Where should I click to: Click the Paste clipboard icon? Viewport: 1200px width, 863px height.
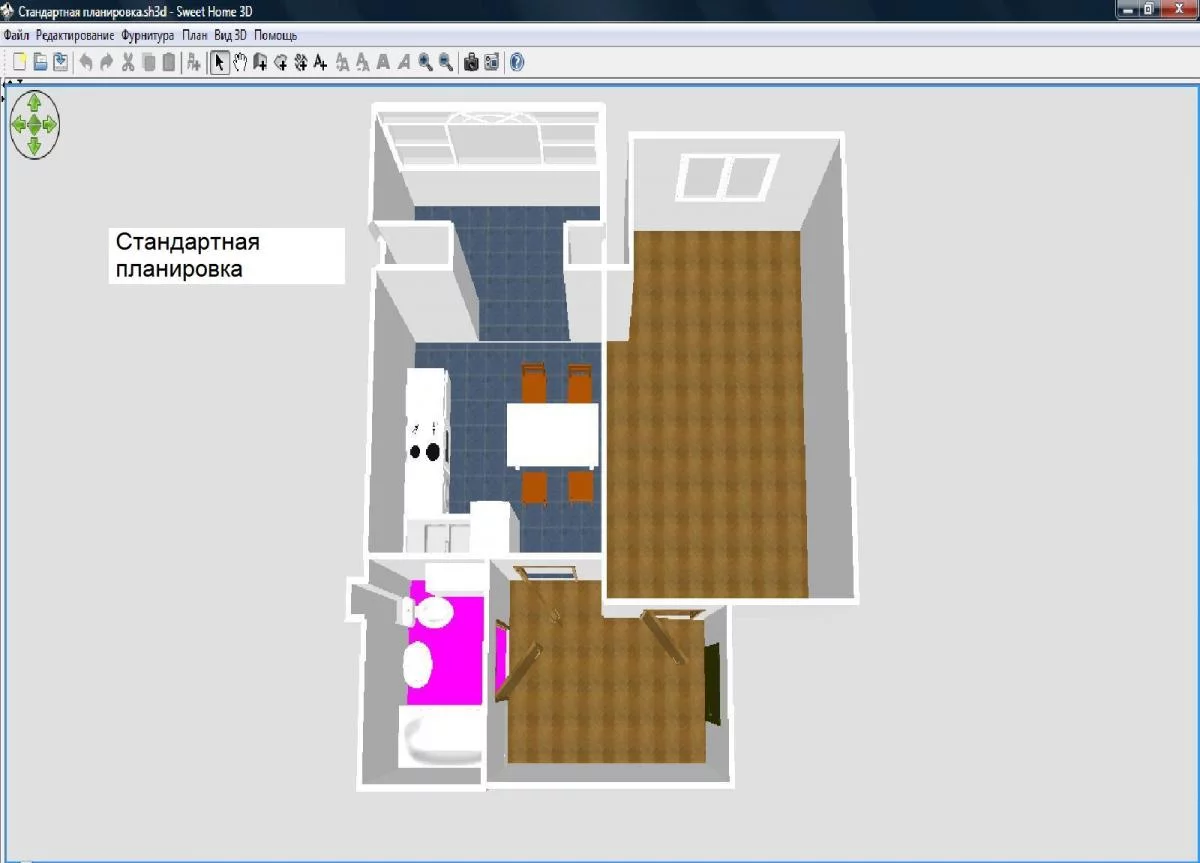pyautogui.click(x=168, y=62)
